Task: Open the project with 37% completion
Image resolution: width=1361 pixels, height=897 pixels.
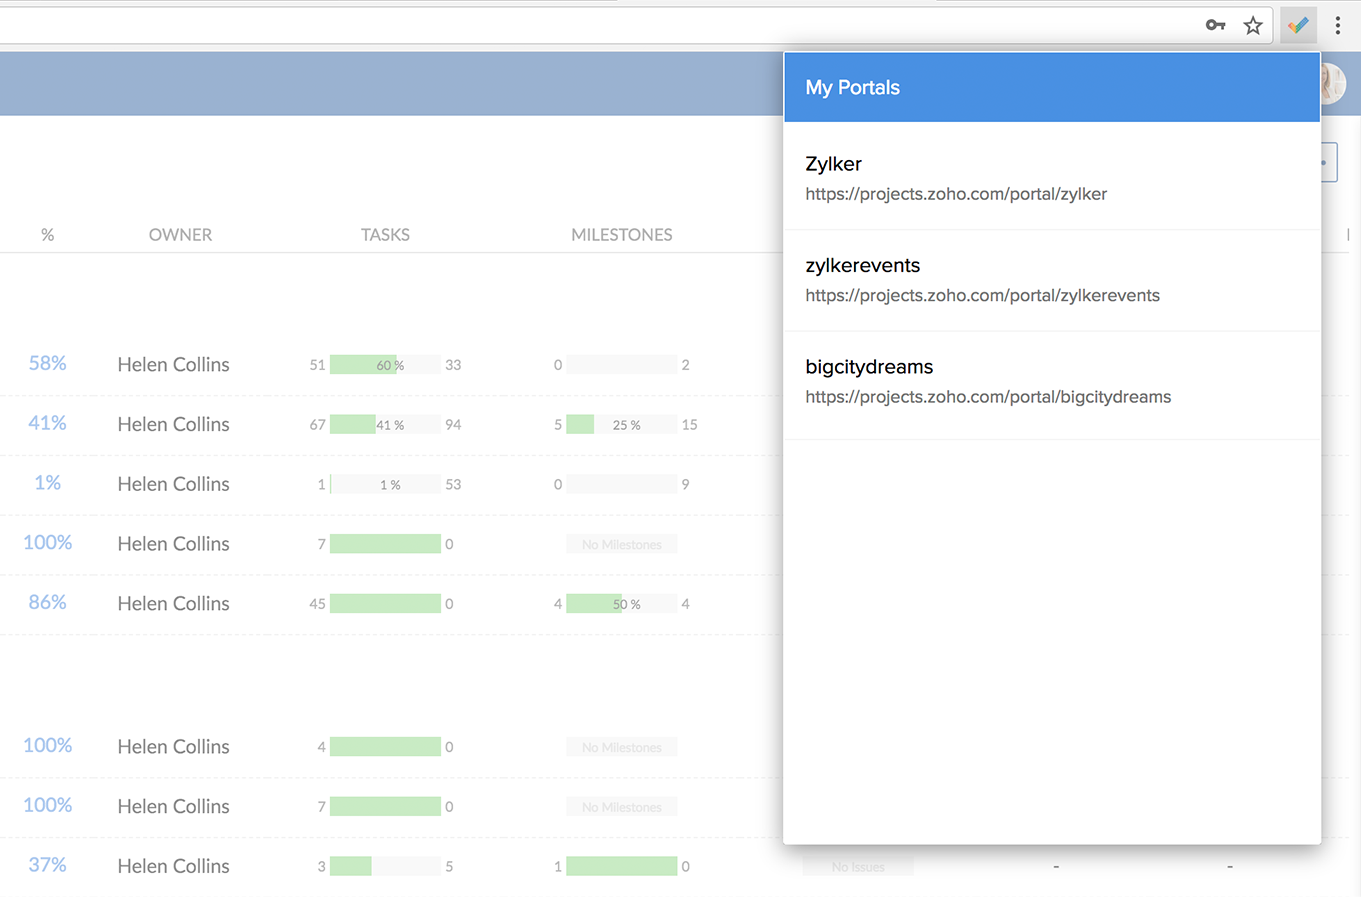Action: [x=47, y=865]
